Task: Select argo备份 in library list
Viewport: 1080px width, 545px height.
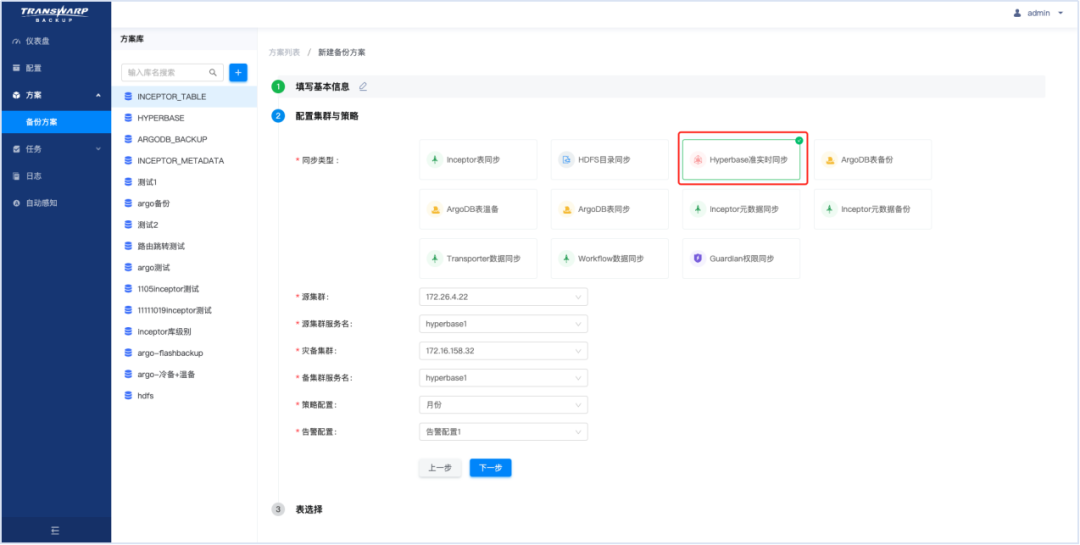Action: coord(184,203)
